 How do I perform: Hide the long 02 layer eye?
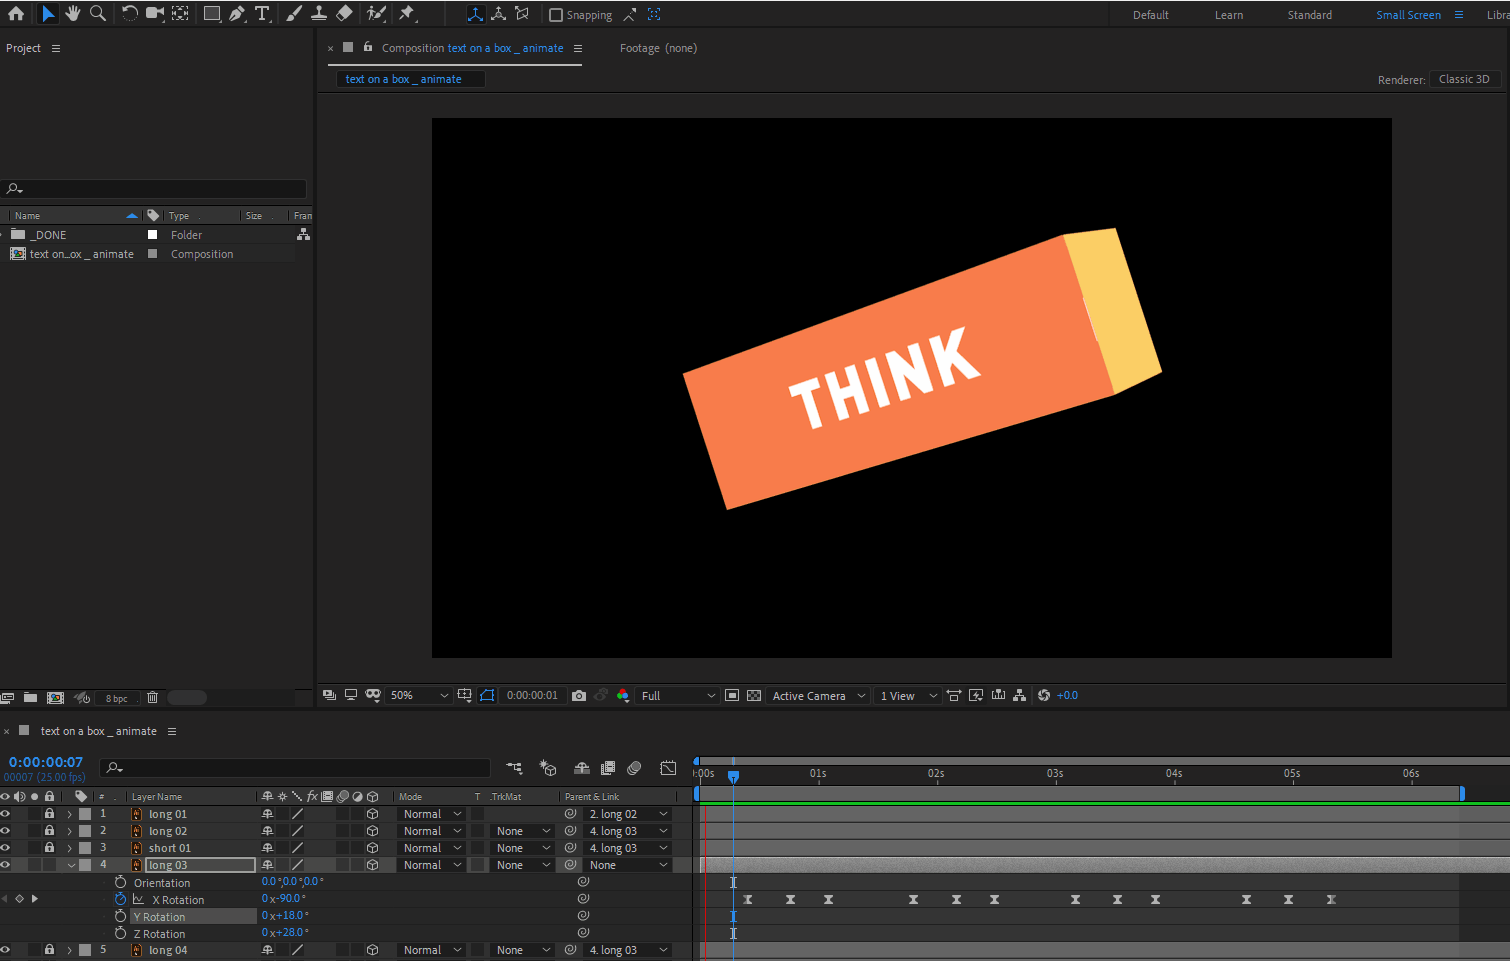5,831
